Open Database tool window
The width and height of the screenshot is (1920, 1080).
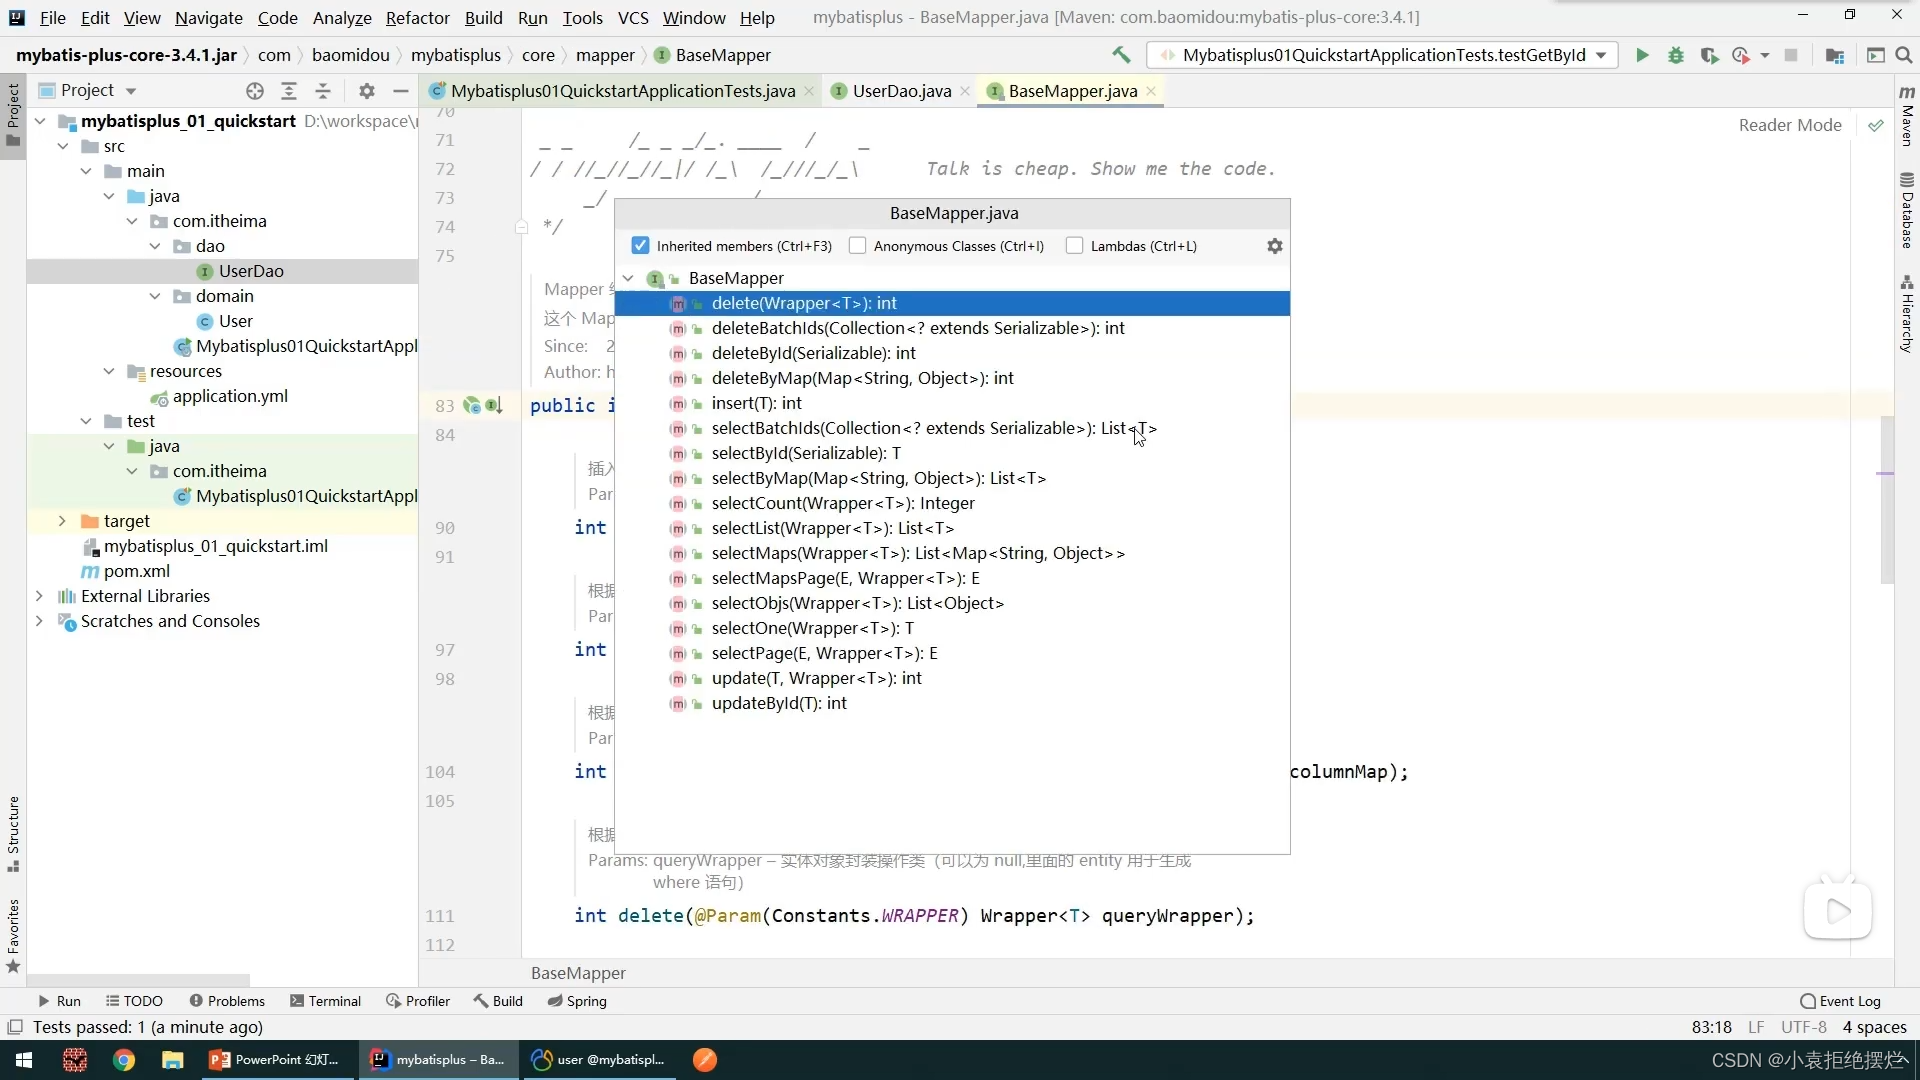[x=1907, y=211]
